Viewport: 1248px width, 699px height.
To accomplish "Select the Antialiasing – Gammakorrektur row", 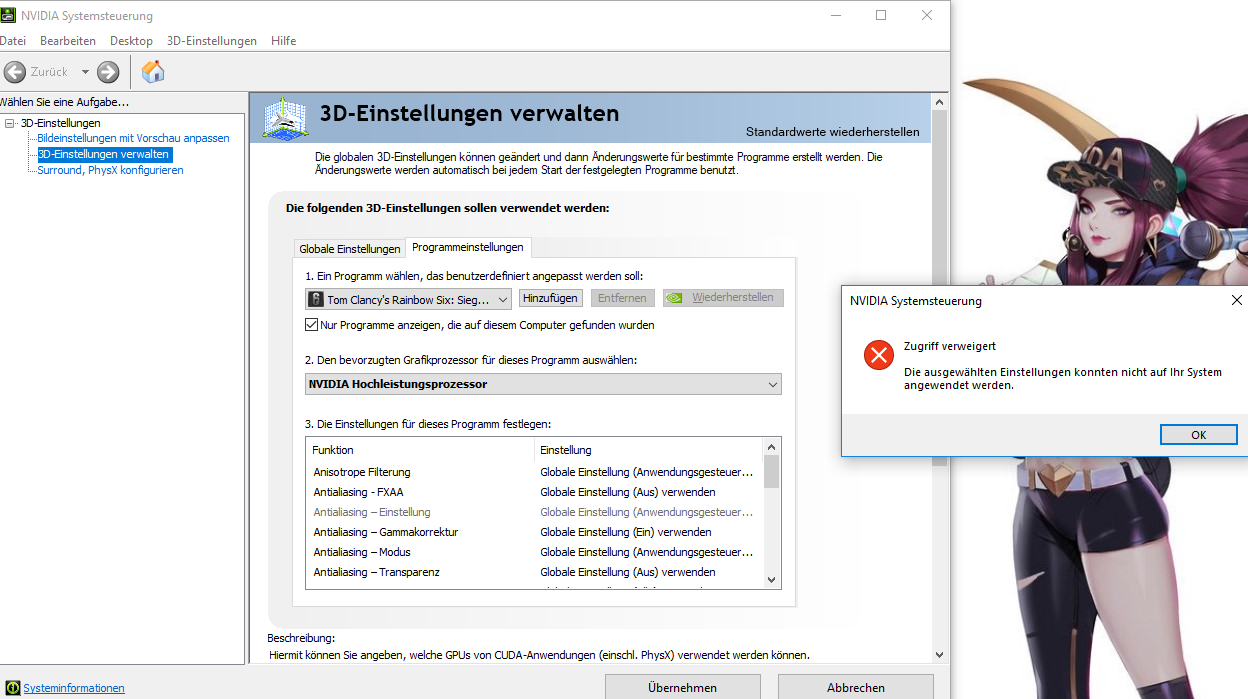I will click(x=535, y=532).
